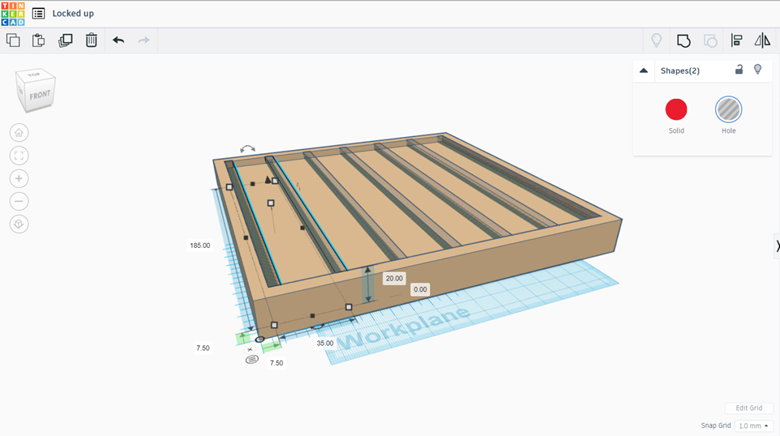Fit all shapes in view
This screenshot has width=780, height=436.
19,156
